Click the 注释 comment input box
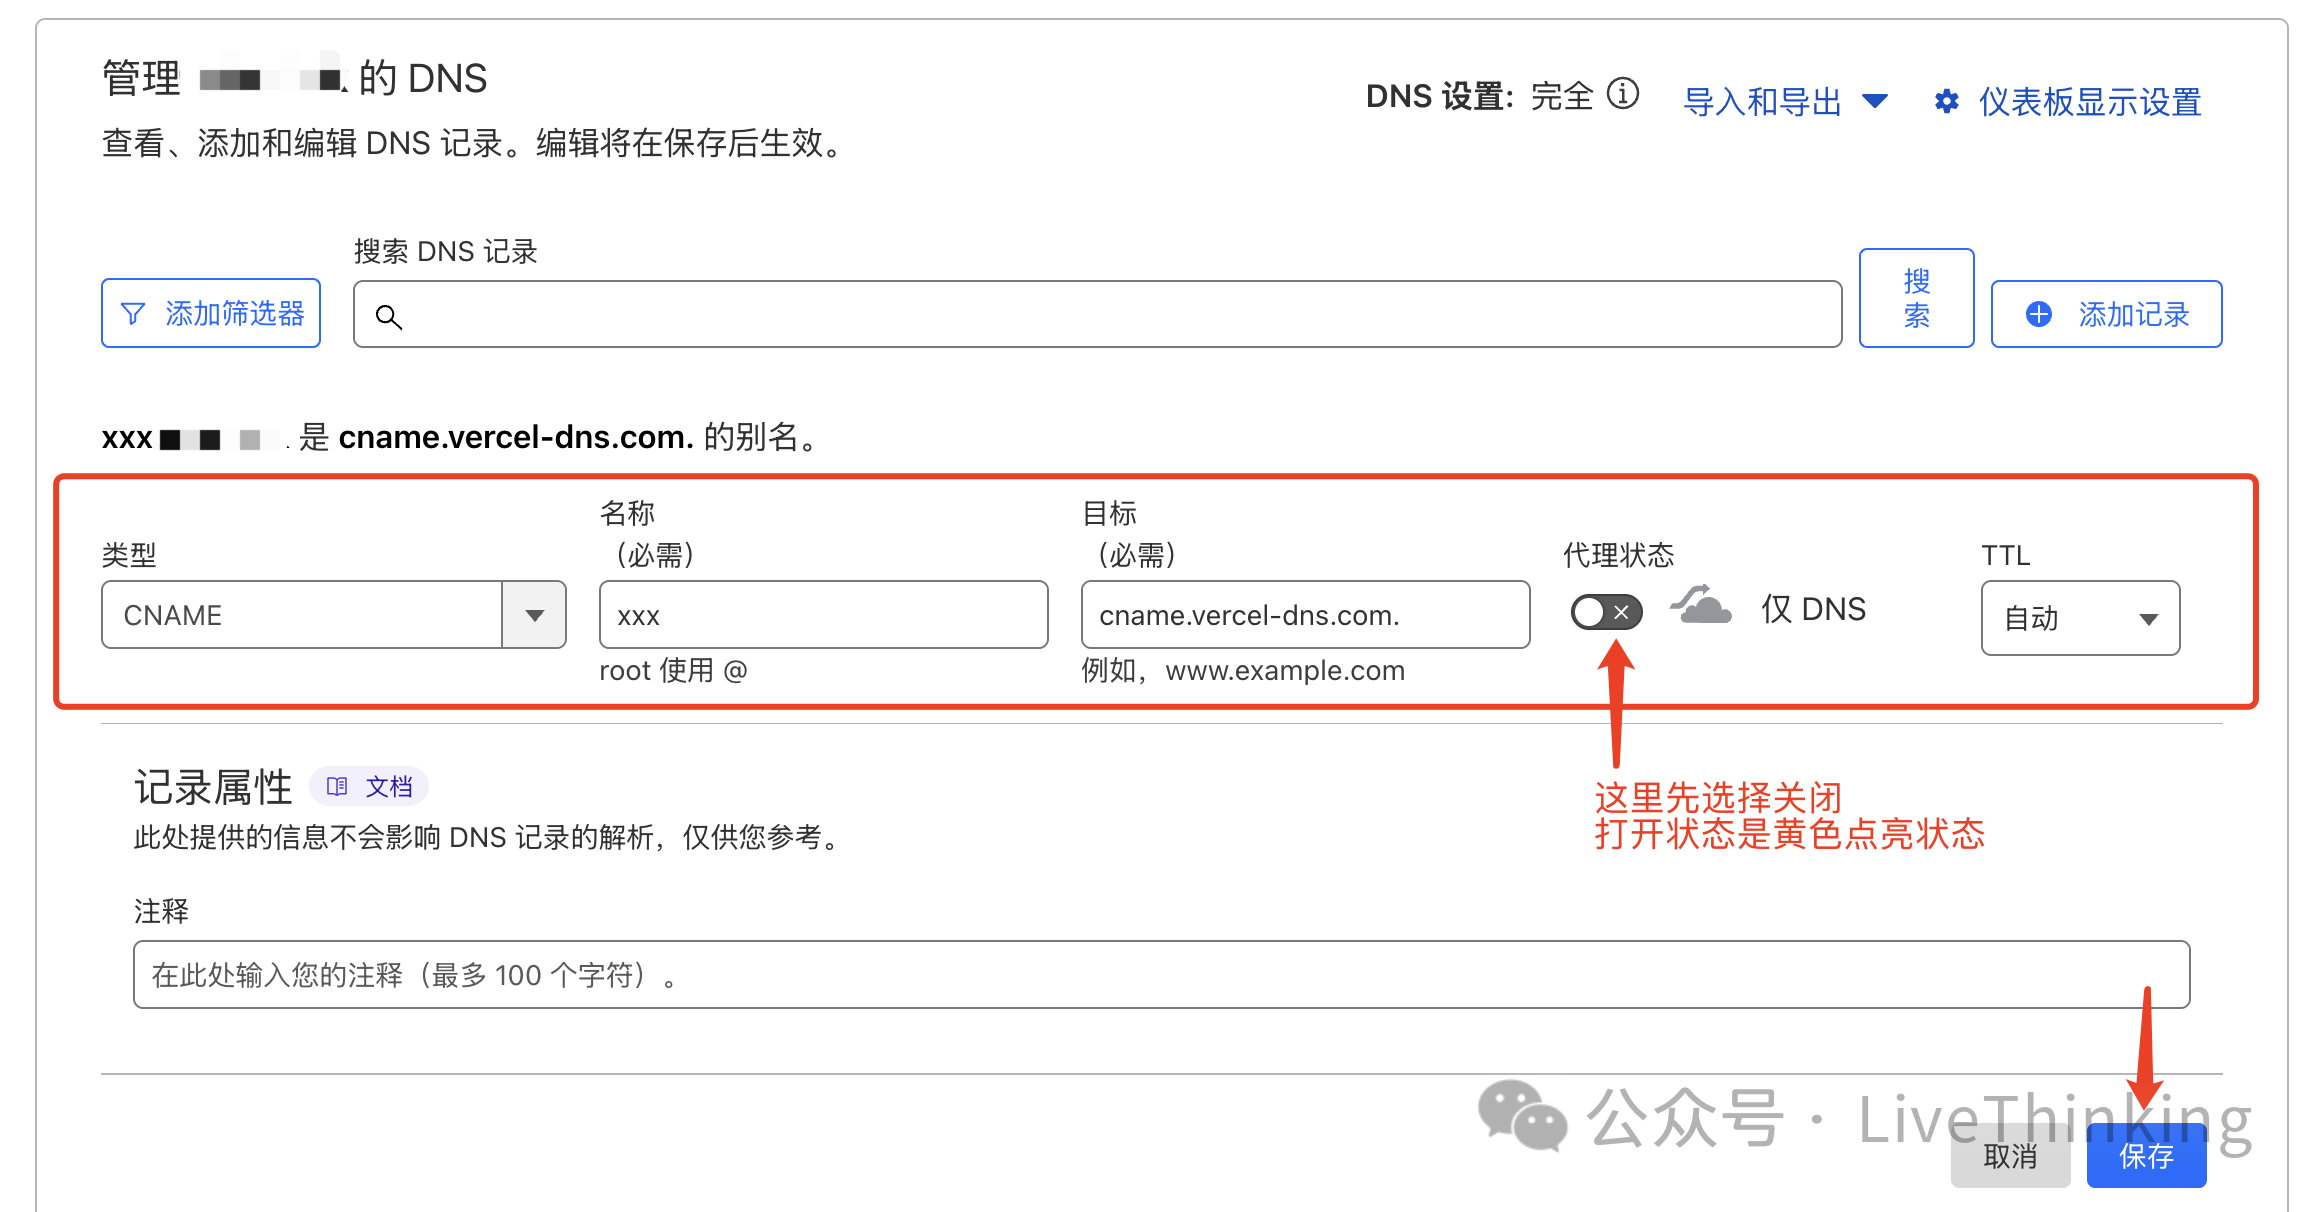Viewport: 2324px width, 1212px height. coord(1161,974)
